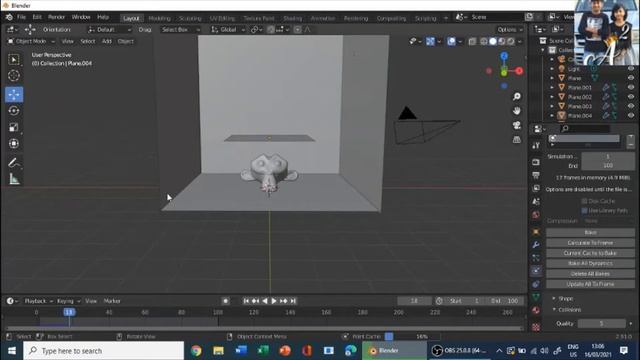Select the Measure tool

tap(14, 179)
